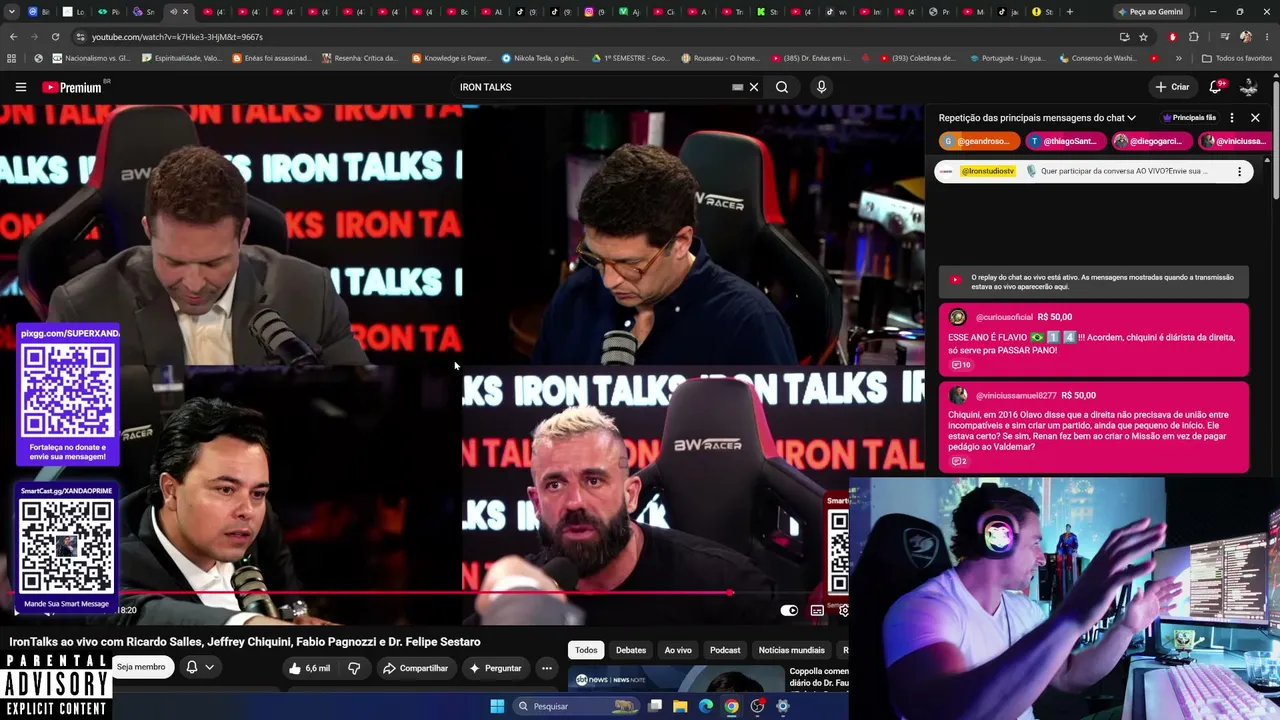The image size is (1280, 720).
Task: Open File Explorer from the taskbar
Action: 680,706
